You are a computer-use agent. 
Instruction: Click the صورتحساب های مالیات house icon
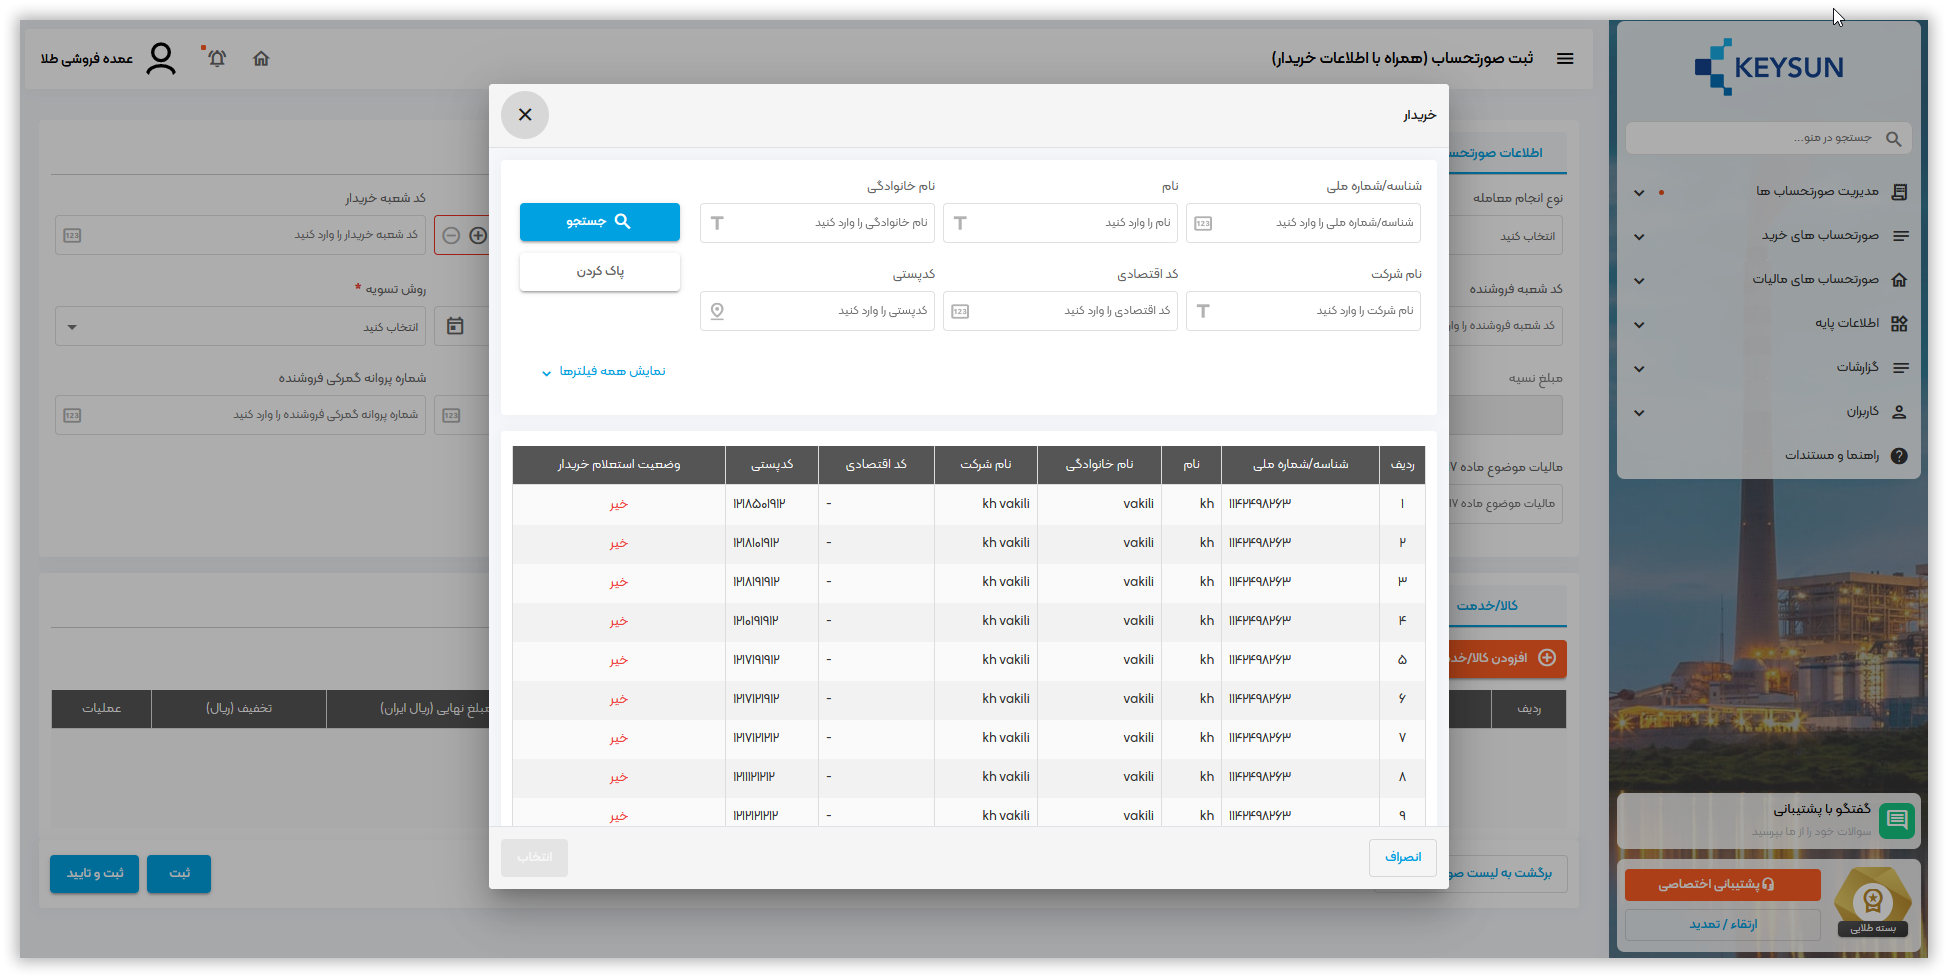tap(1900, 280)
